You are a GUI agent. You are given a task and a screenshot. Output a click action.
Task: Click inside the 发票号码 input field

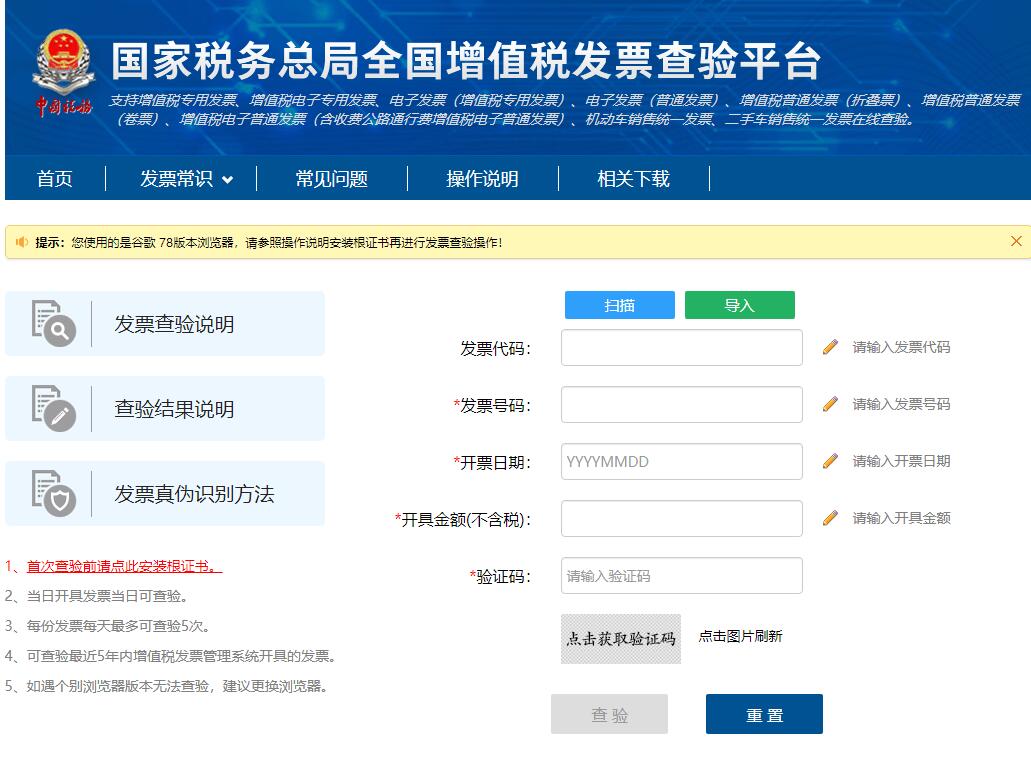681,404
